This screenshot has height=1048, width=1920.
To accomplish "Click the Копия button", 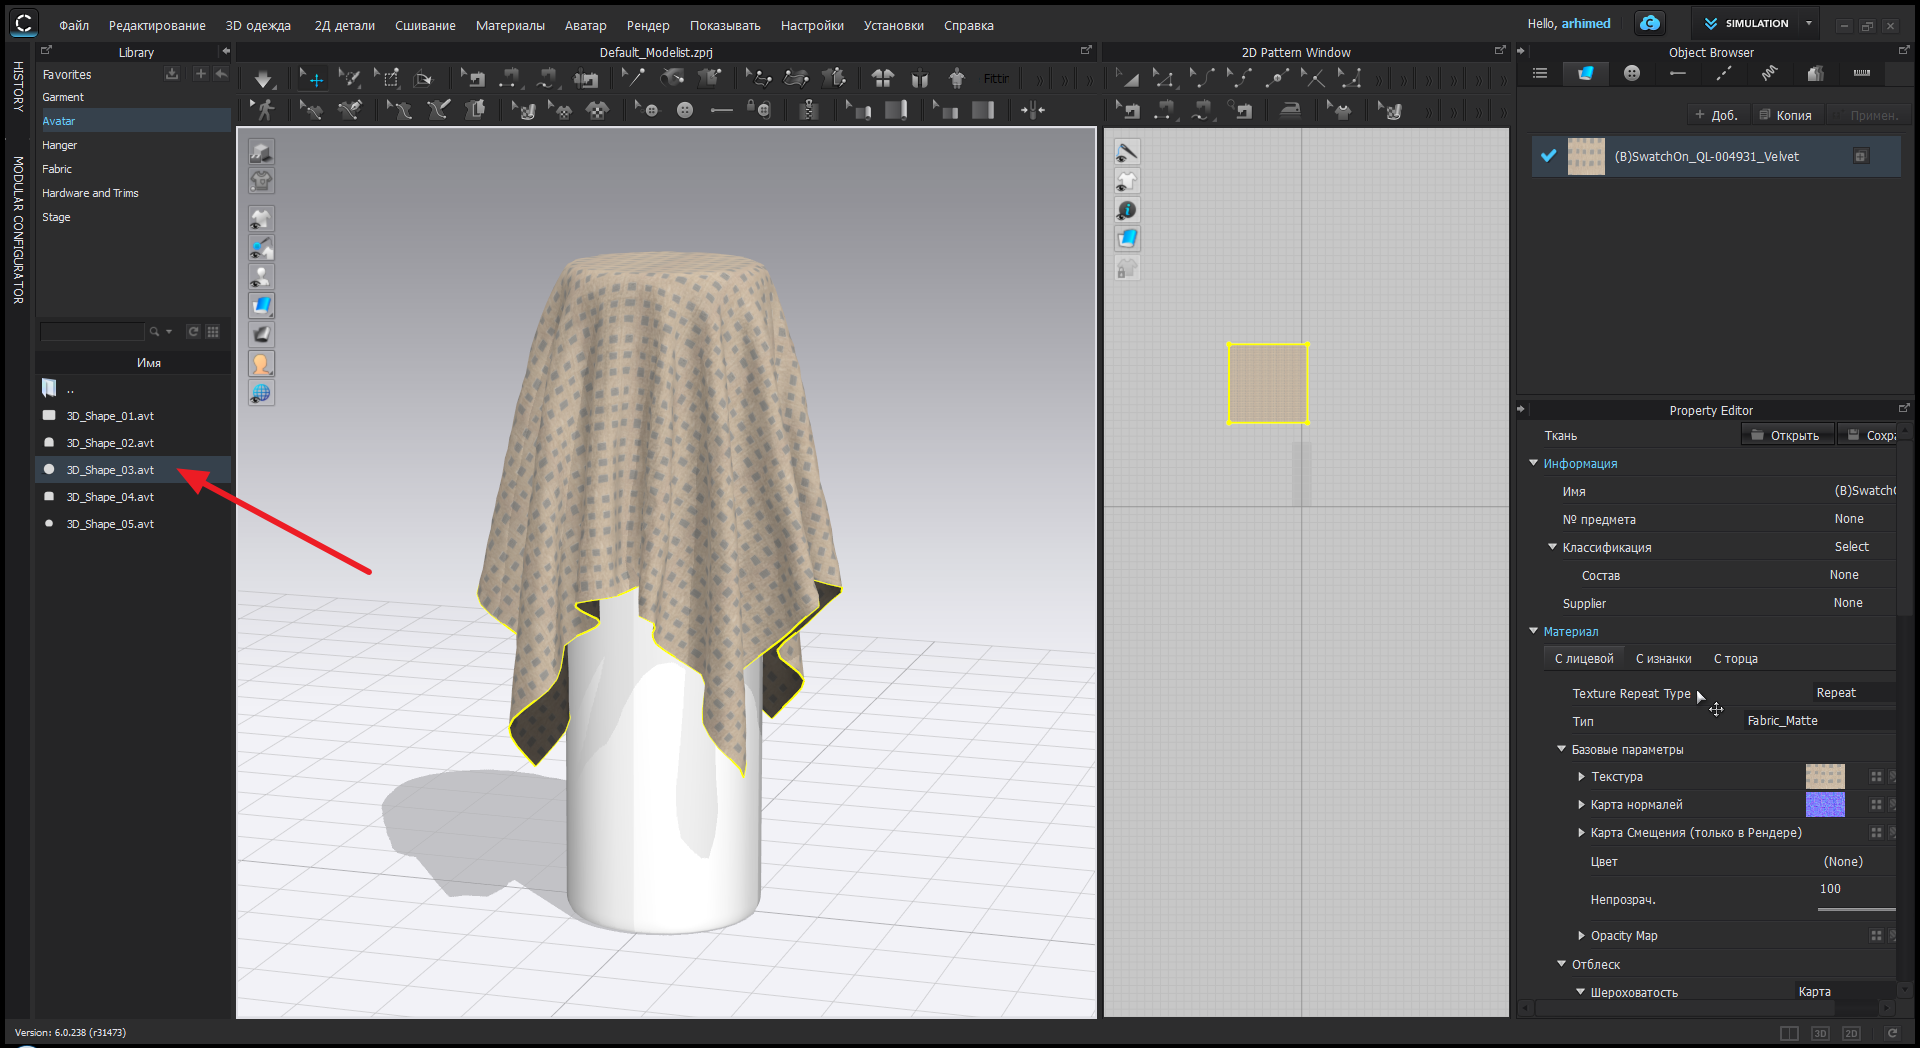I will (1786, 115).
